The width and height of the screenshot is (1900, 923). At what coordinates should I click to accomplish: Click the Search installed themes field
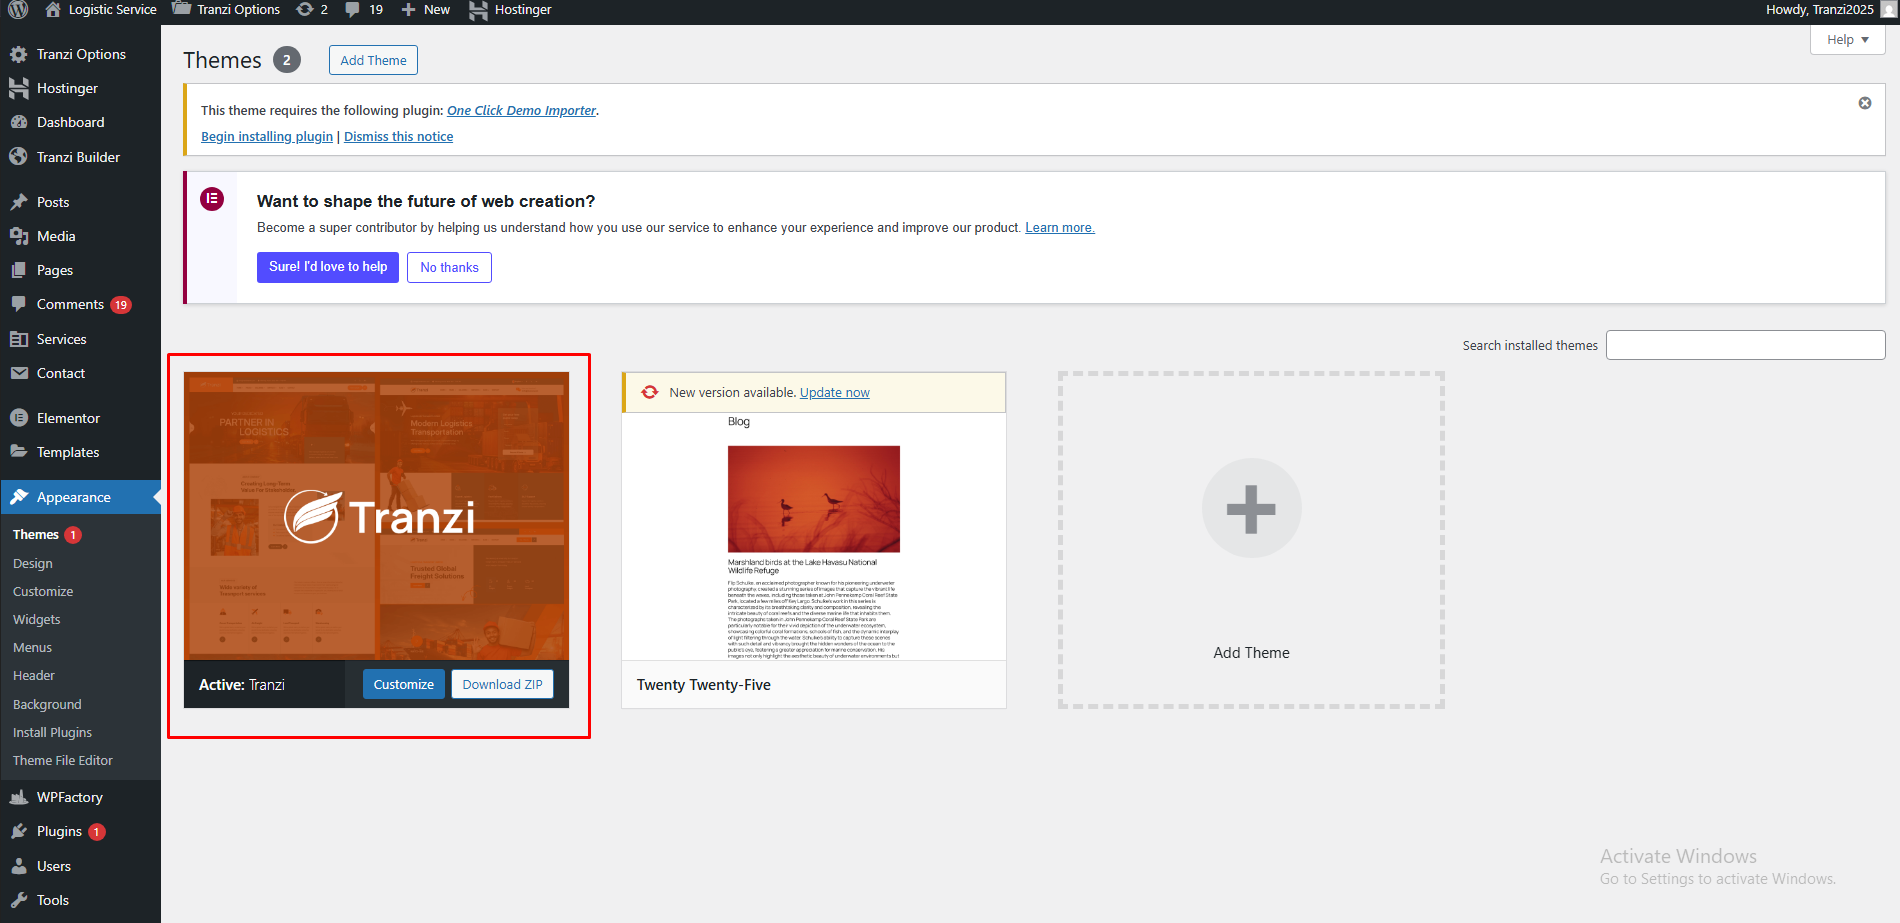(1745, 345)
